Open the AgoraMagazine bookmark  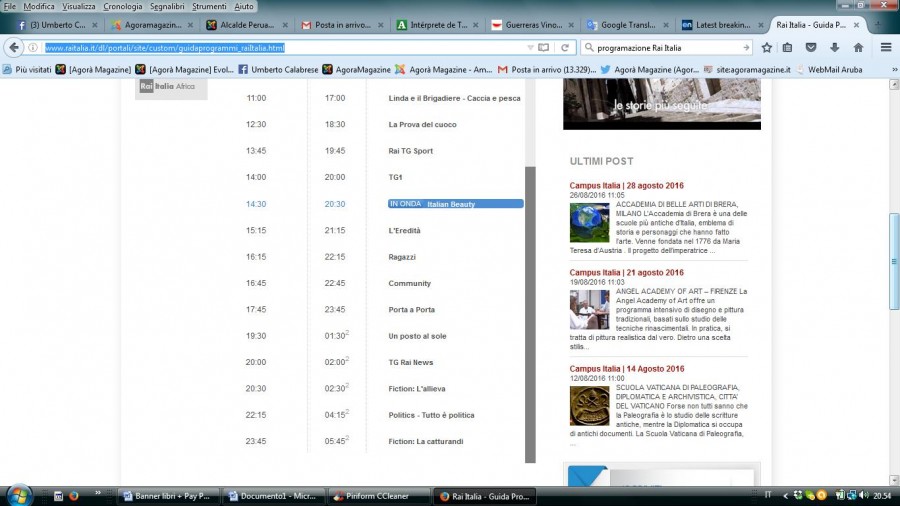[x=356, y=69]
